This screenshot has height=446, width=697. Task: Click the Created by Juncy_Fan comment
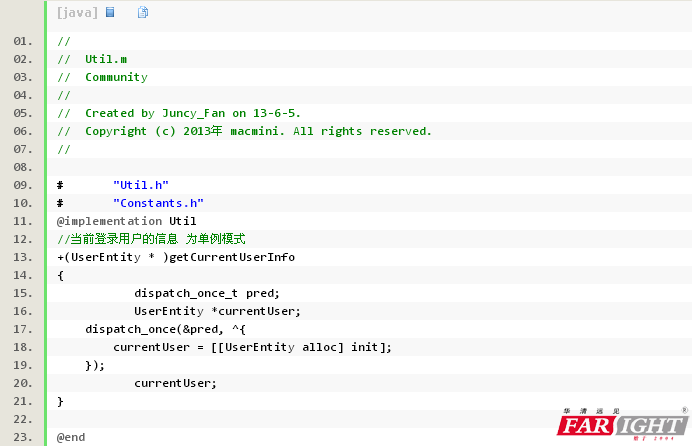point(192,113)
